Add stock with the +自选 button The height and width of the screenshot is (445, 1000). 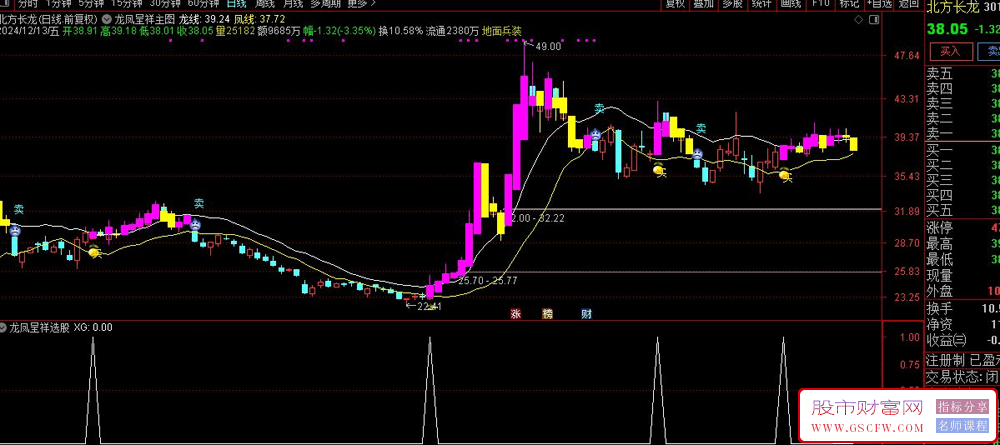coord(878,3)
